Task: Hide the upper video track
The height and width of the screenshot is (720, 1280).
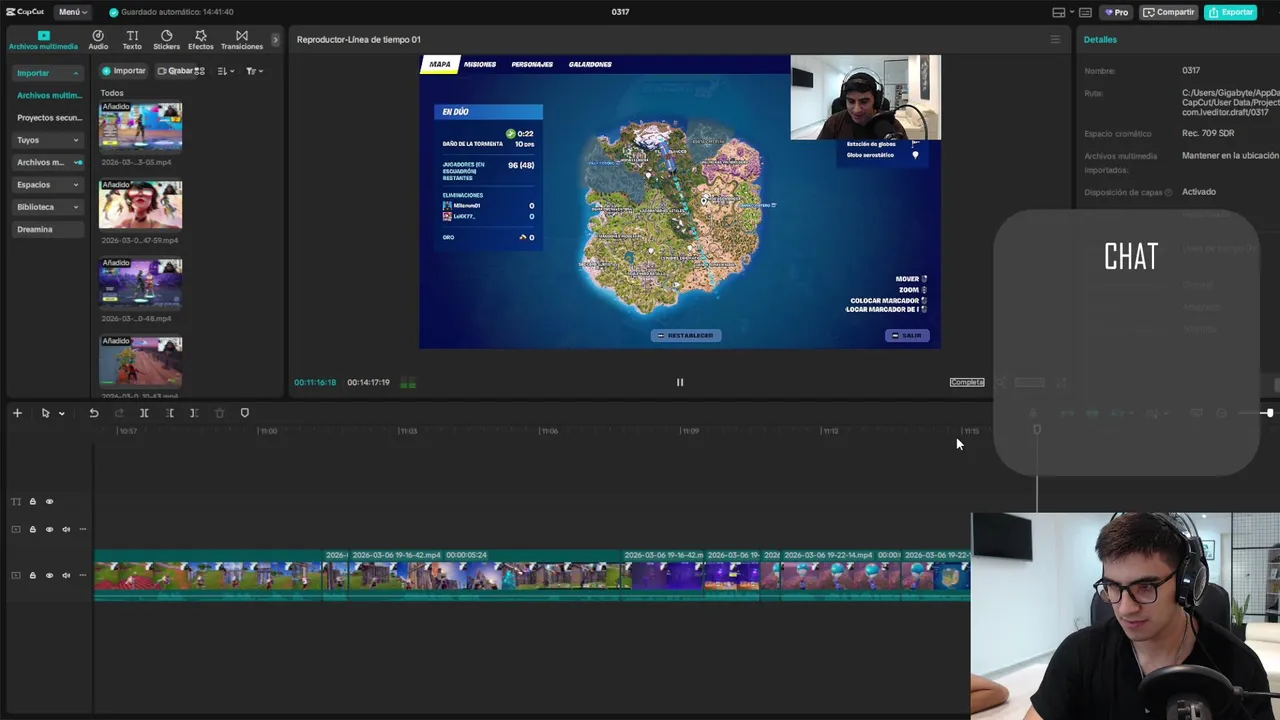Action: coord(49,530)
